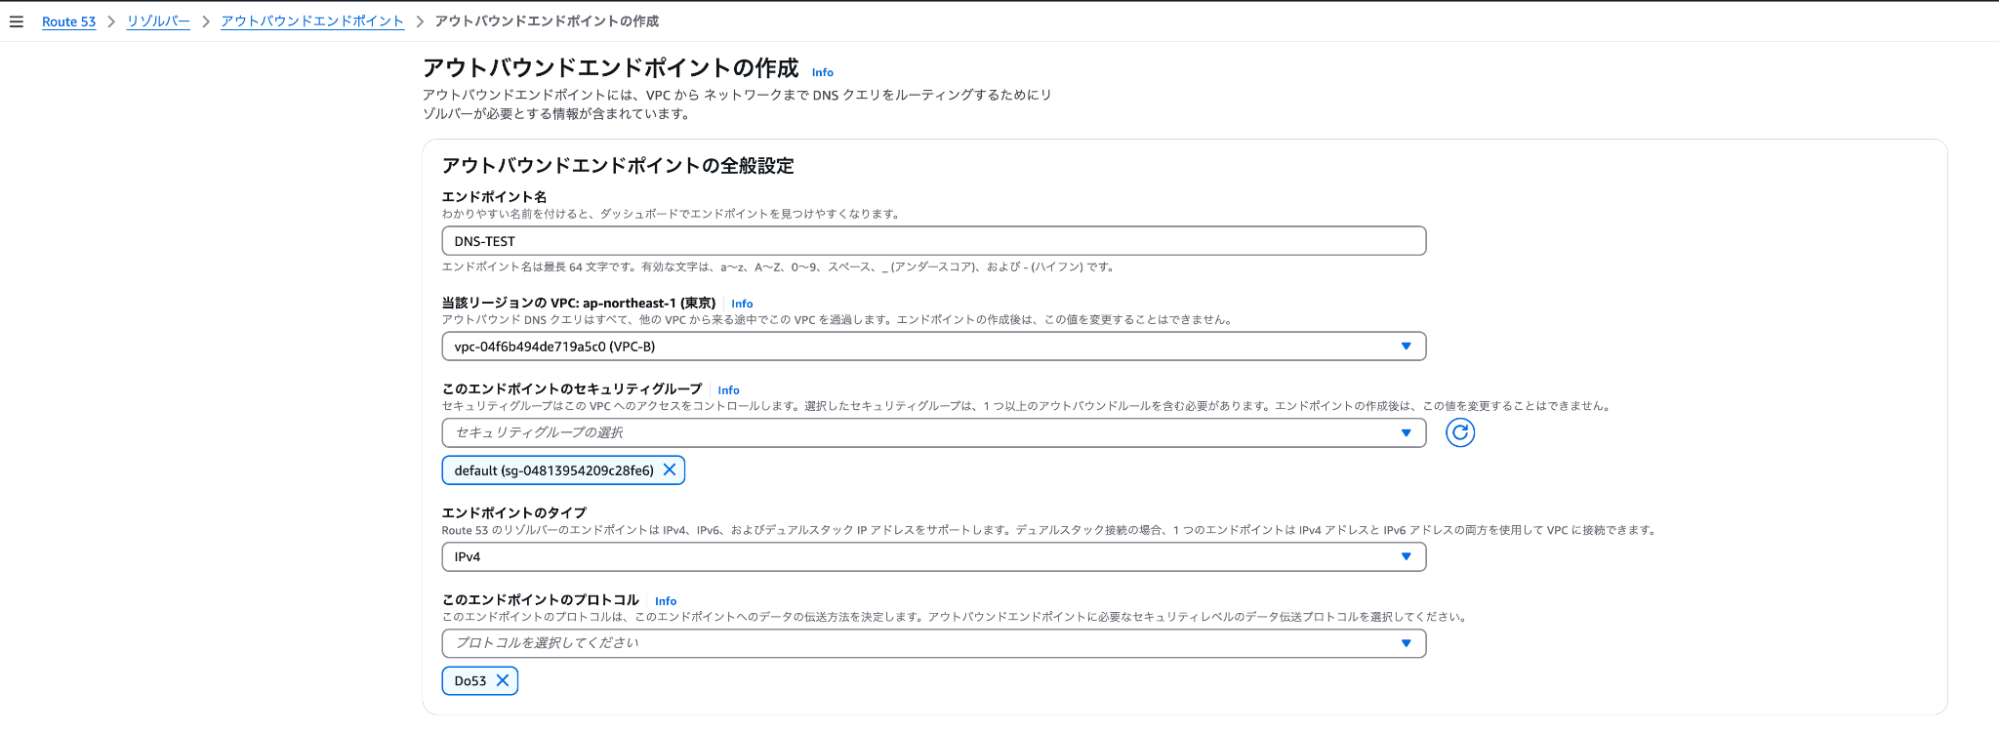
Task: Open the セキュリティグループの選択 dropdown
Action: (x=933, y=432)
